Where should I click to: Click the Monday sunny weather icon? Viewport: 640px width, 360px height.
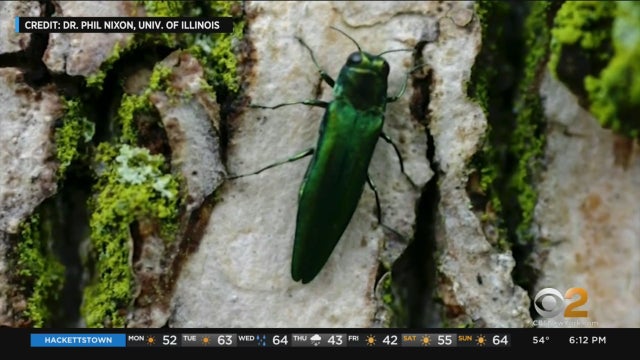[151, 340]
